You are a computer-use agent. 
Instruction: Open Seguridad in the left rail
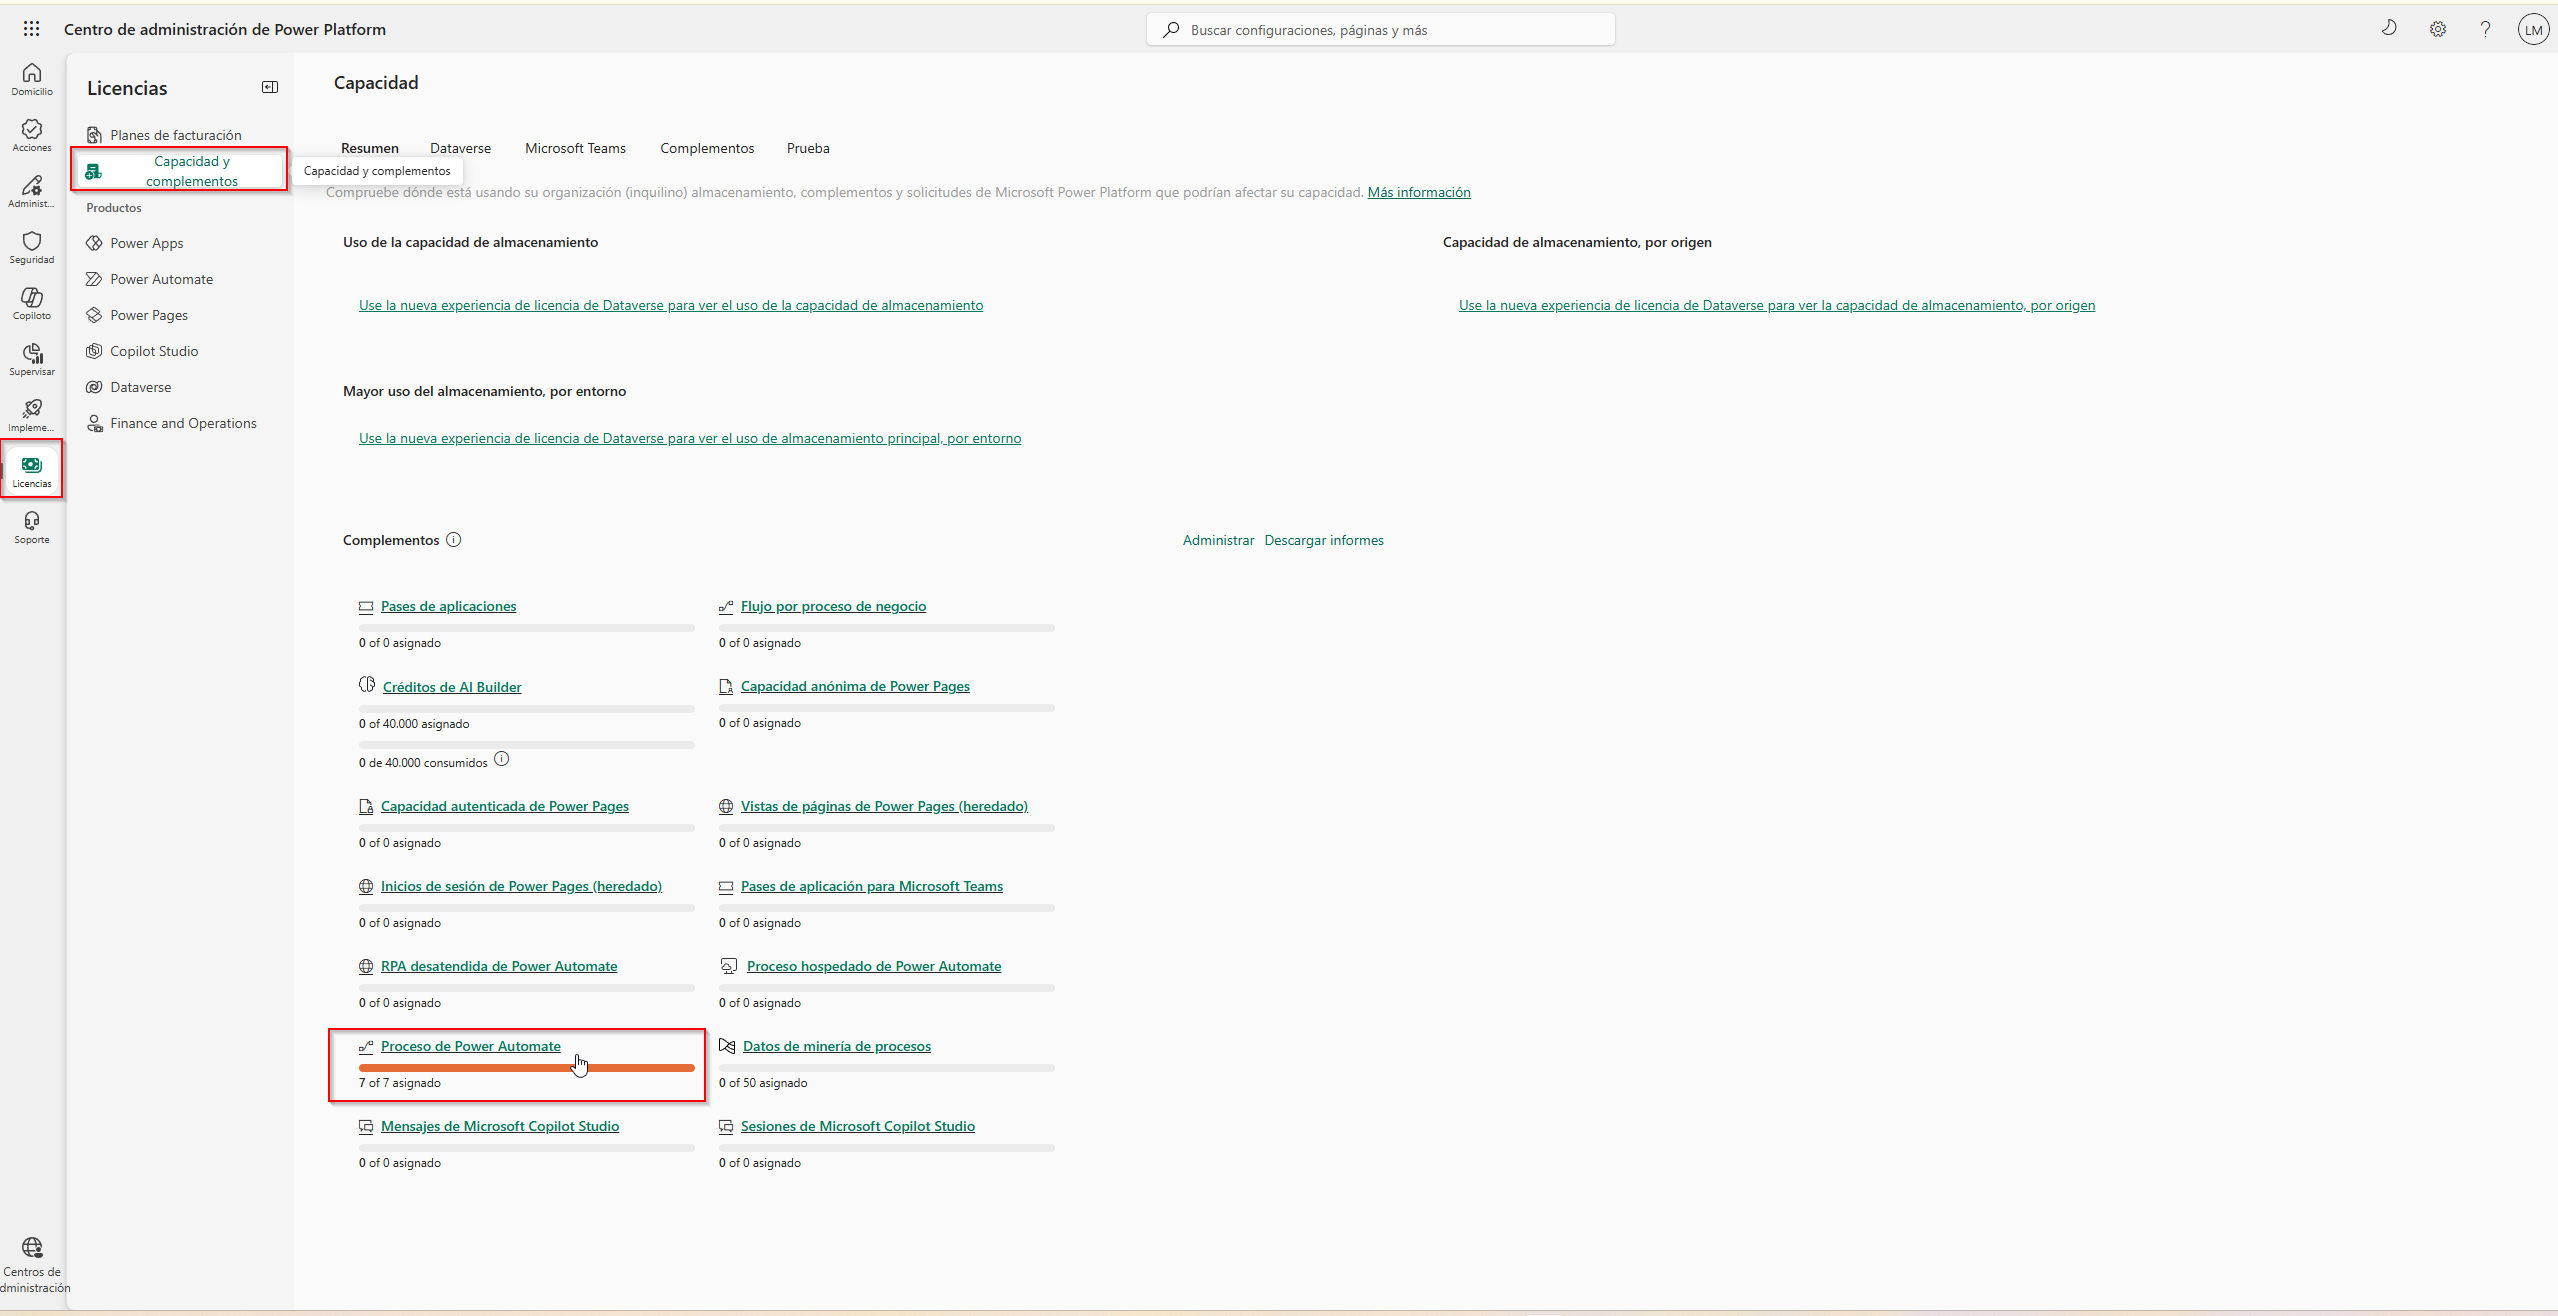click(32, 247)
